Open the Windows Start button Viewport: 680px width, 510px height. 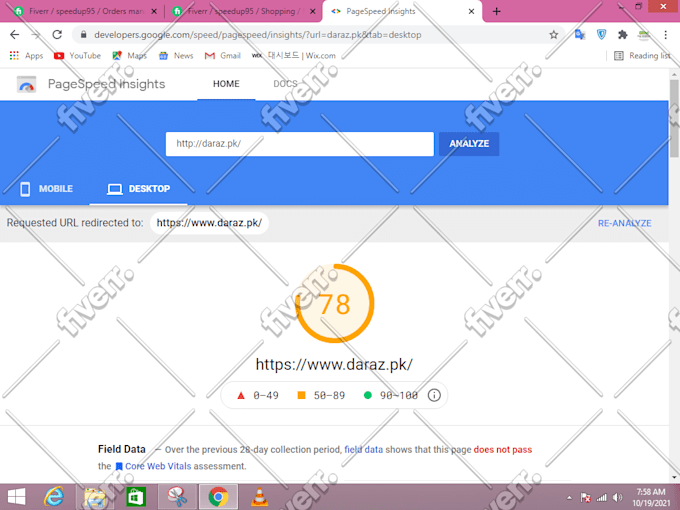(16, 497)
